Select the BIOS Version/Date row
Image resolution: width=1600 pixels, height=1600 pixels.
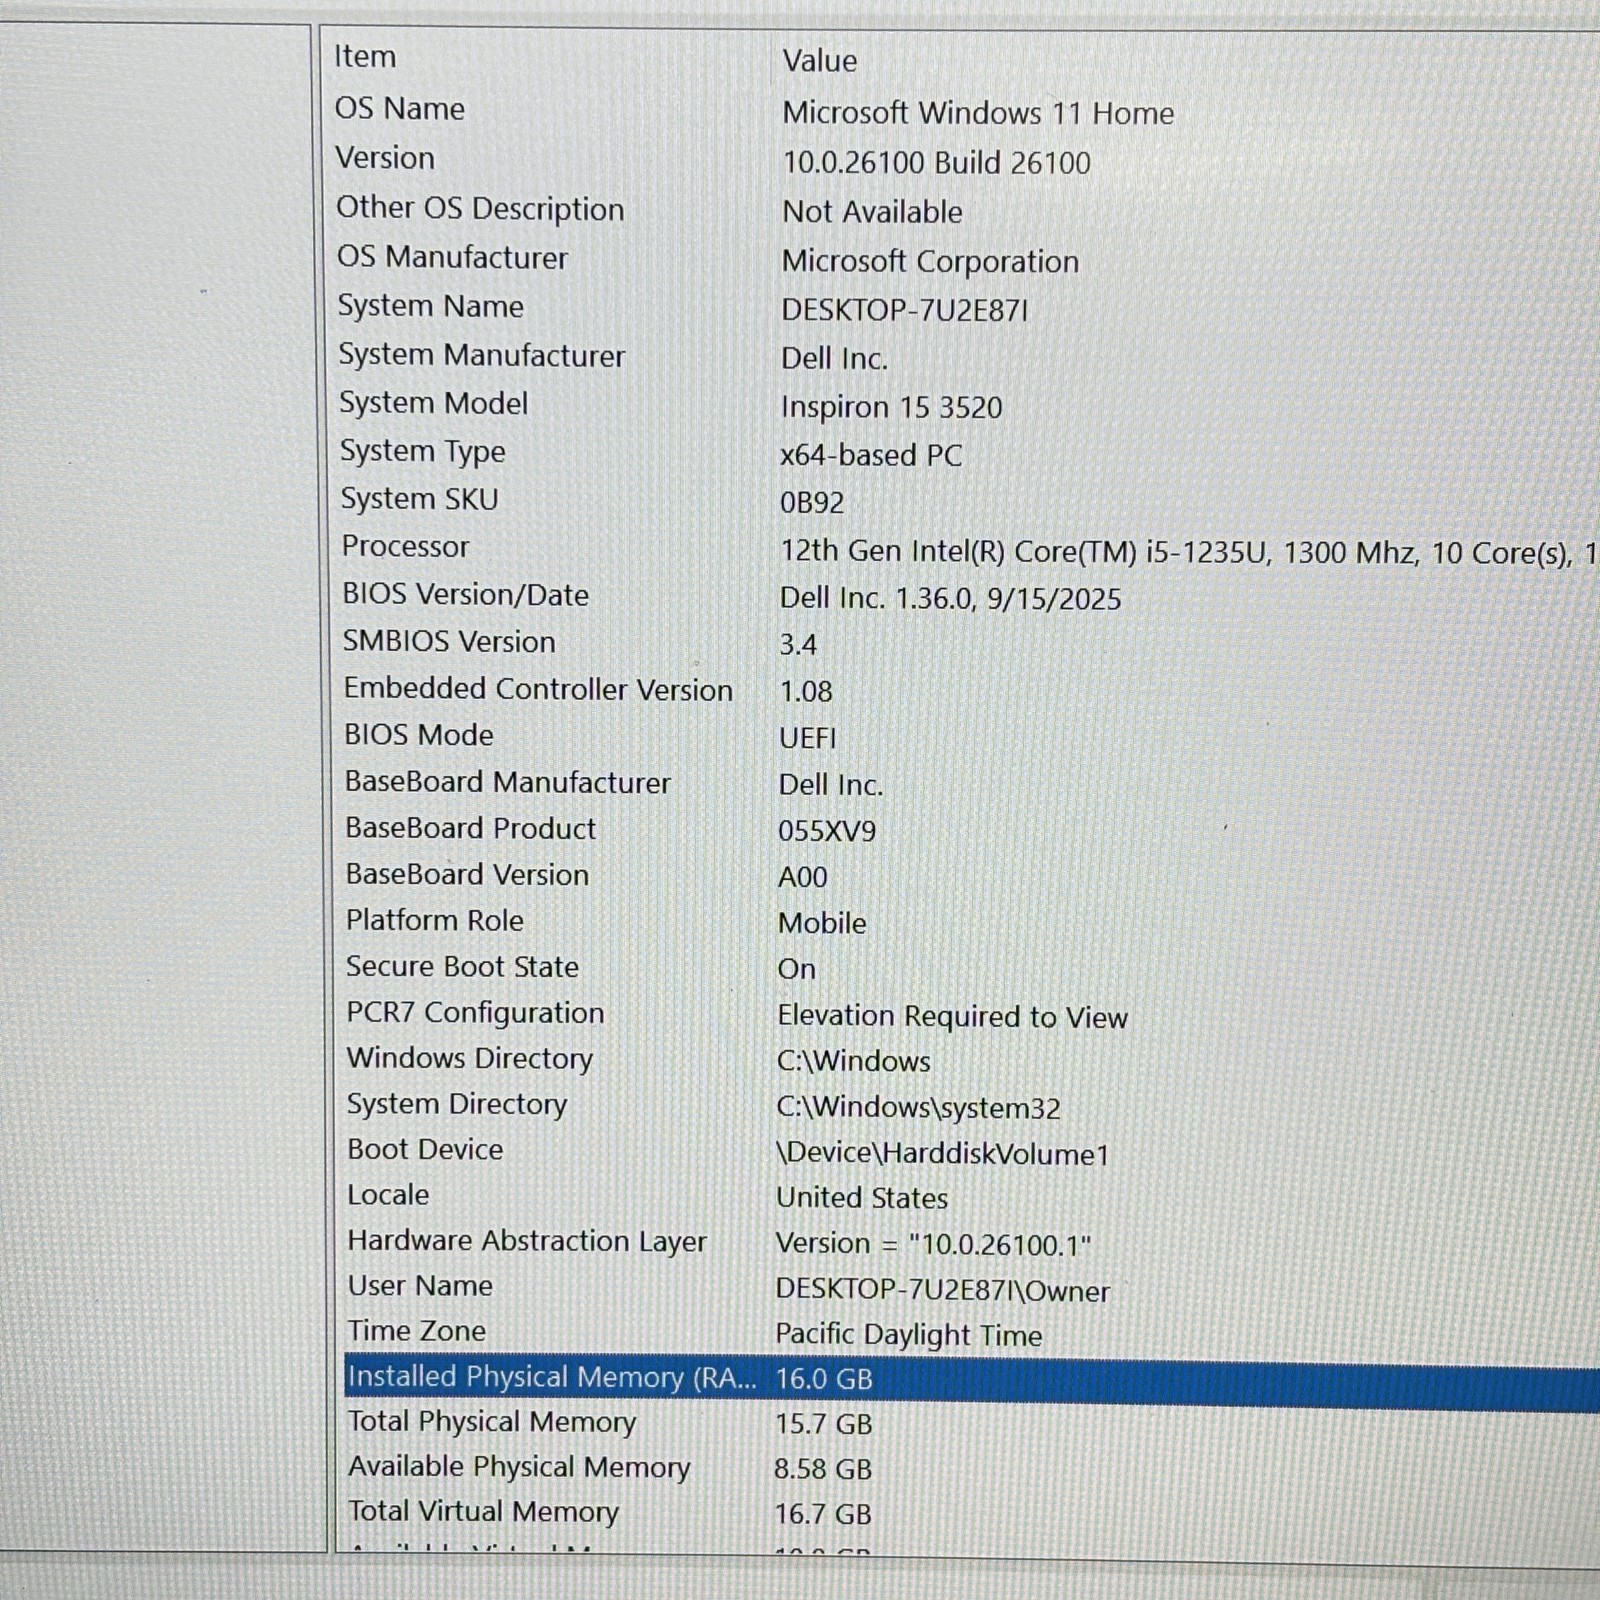point(465,594)
